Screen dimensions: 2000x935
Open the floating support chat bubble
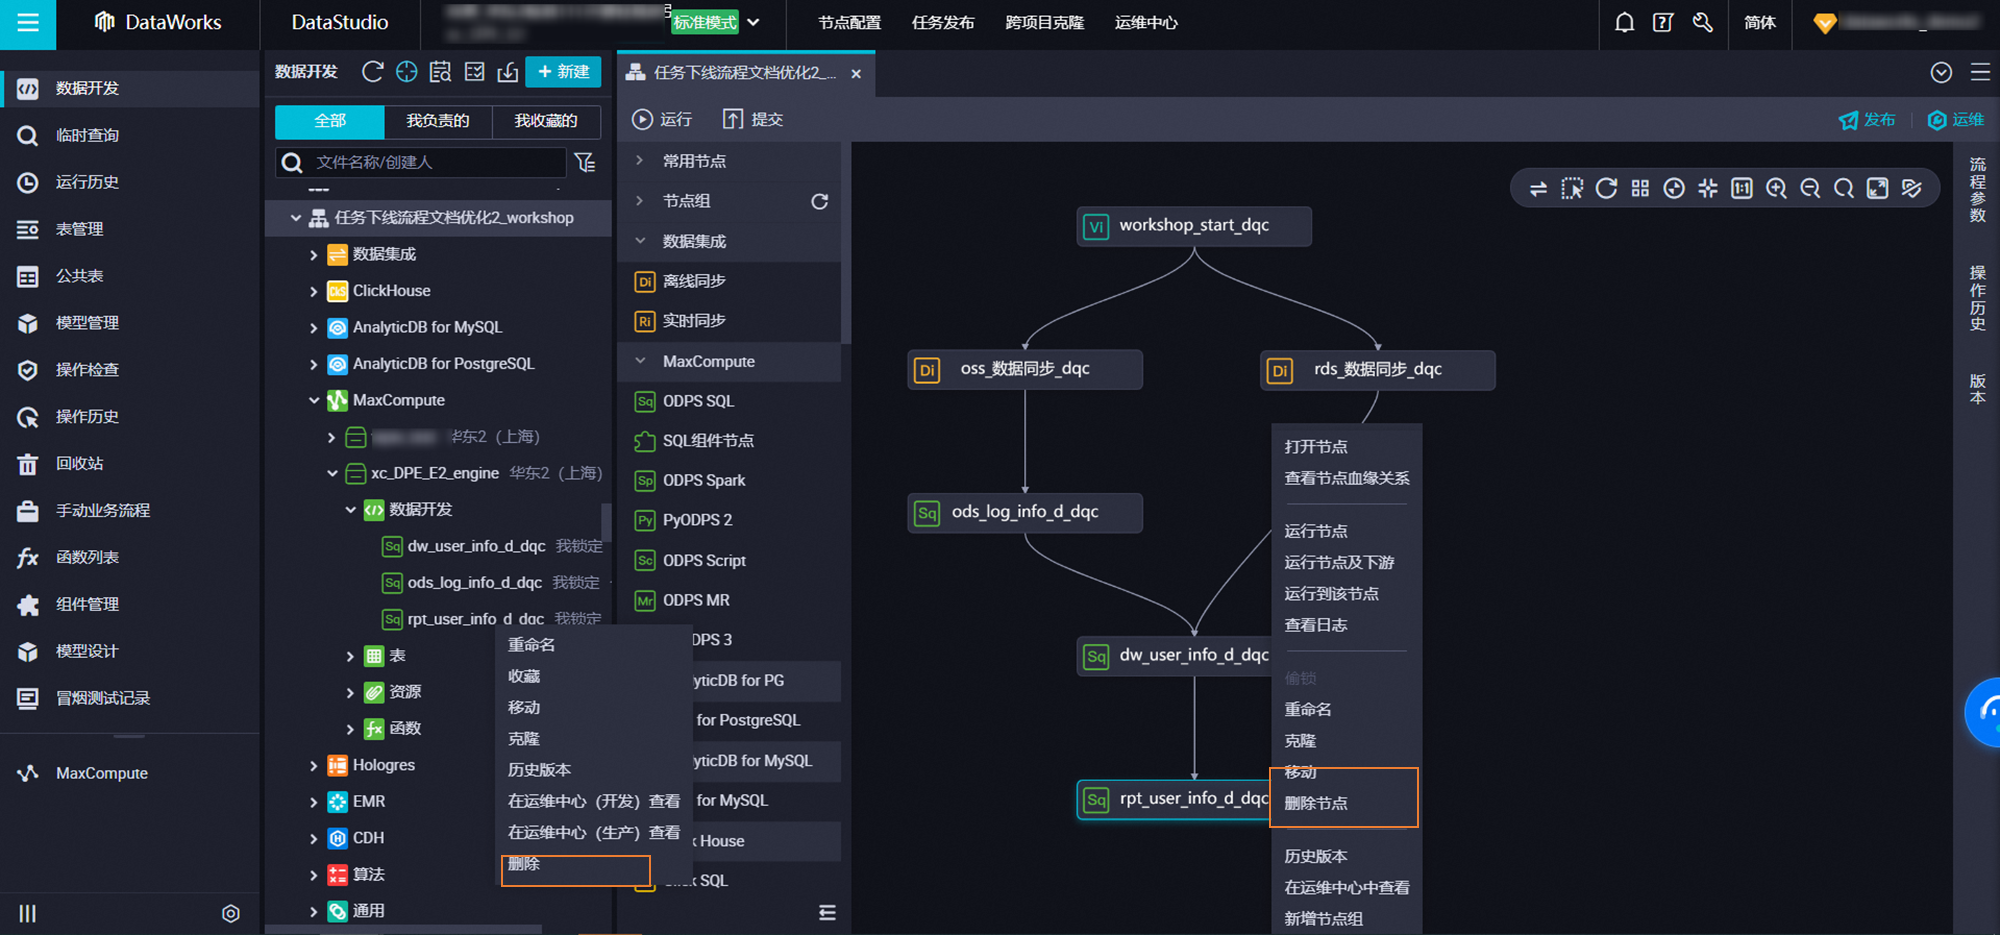[x=1985, y=712]
